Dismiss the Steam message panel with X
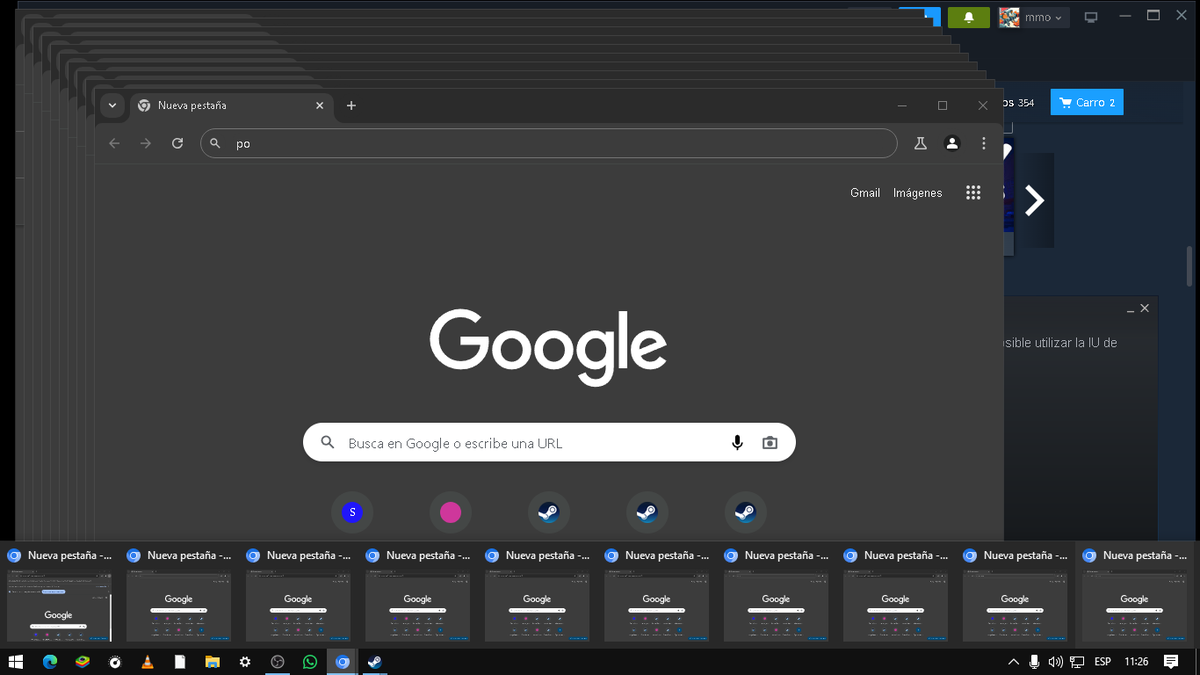1200x675 pixels. pyautogui.click(x=1145, y=308)
